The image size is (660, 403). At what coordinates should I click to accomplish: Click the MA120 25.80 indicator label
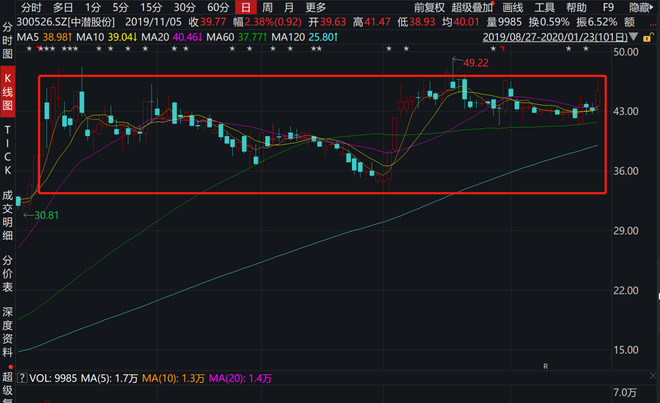[304, 37]
